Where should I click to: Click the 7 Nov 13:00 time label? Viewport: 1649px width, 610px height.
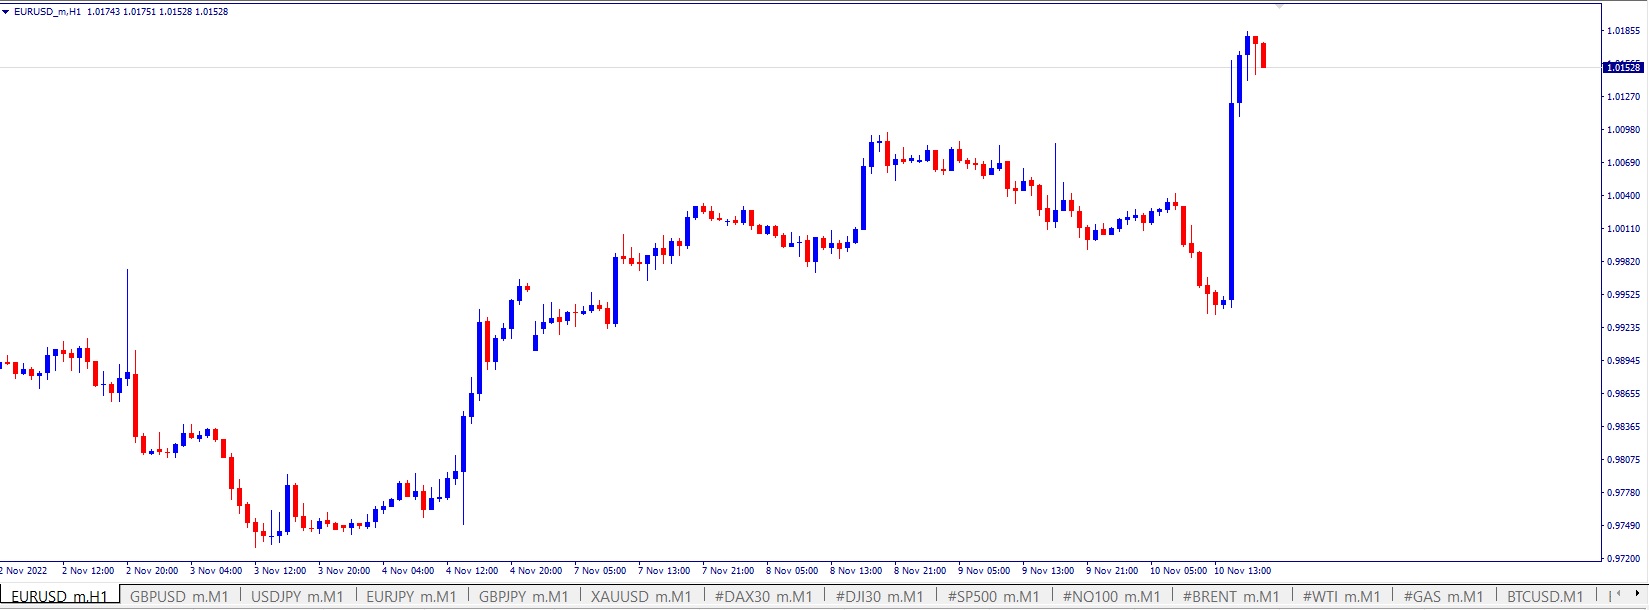coord(664,571)
